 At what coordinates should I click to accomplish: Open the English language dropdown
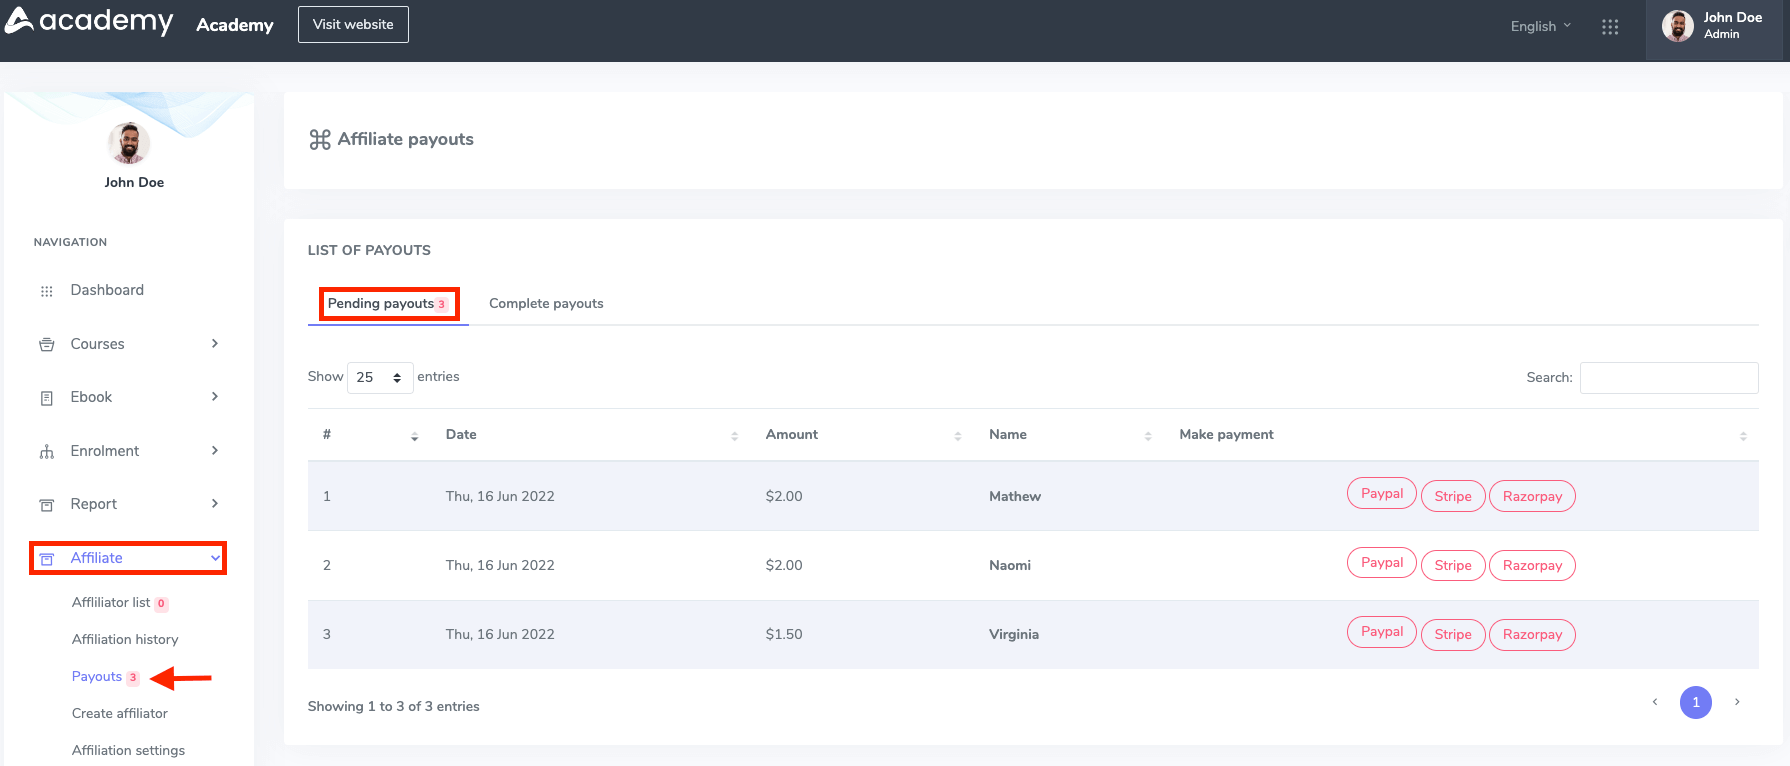(x=1540, y=26)
